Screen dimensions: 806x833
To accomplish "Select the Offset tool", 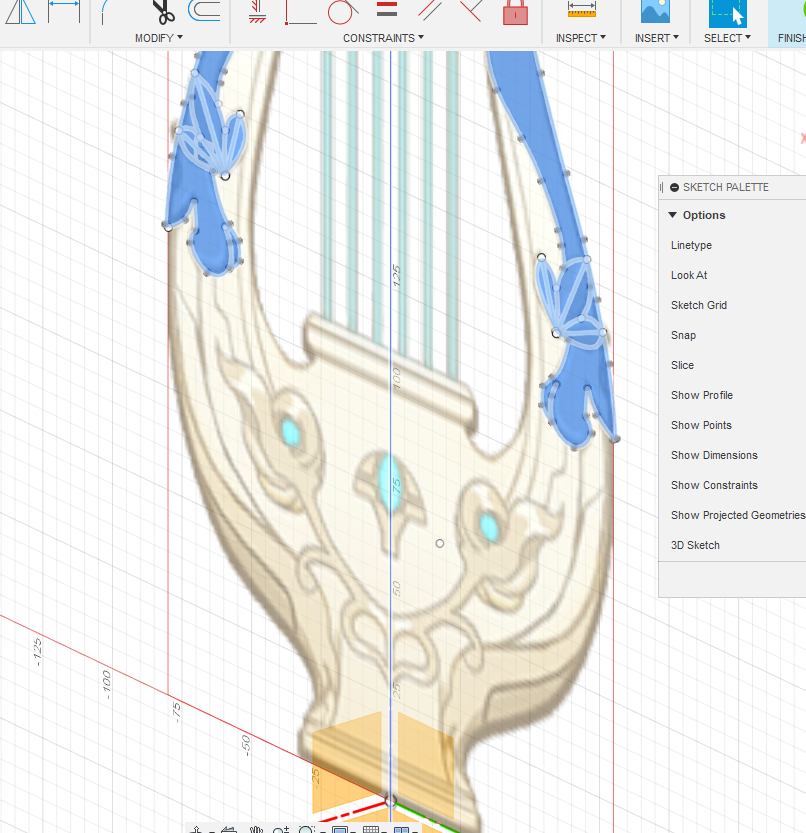I will [x=204, y=11].
